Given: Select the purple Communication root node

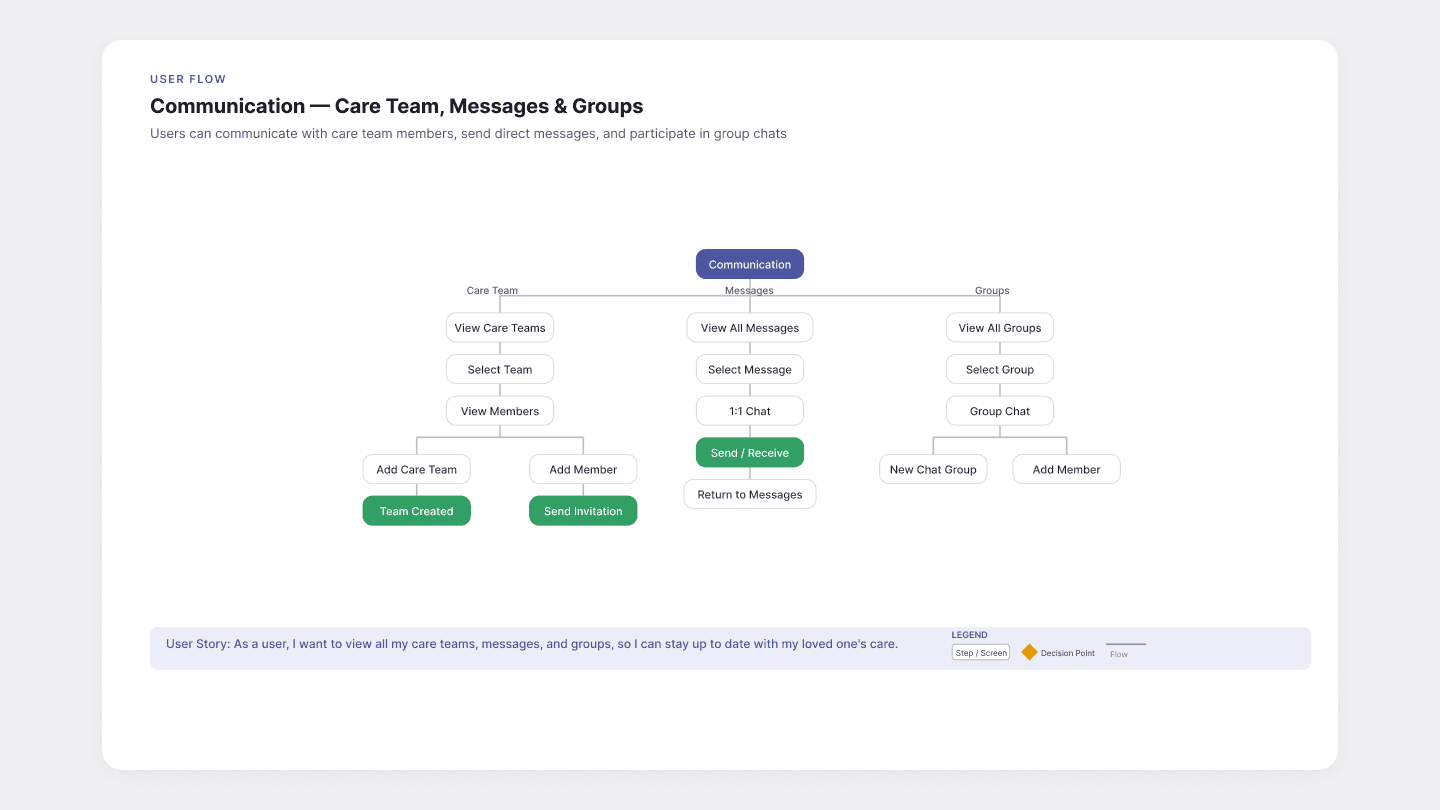Looking at the screenshot, I should coord(750,264).
